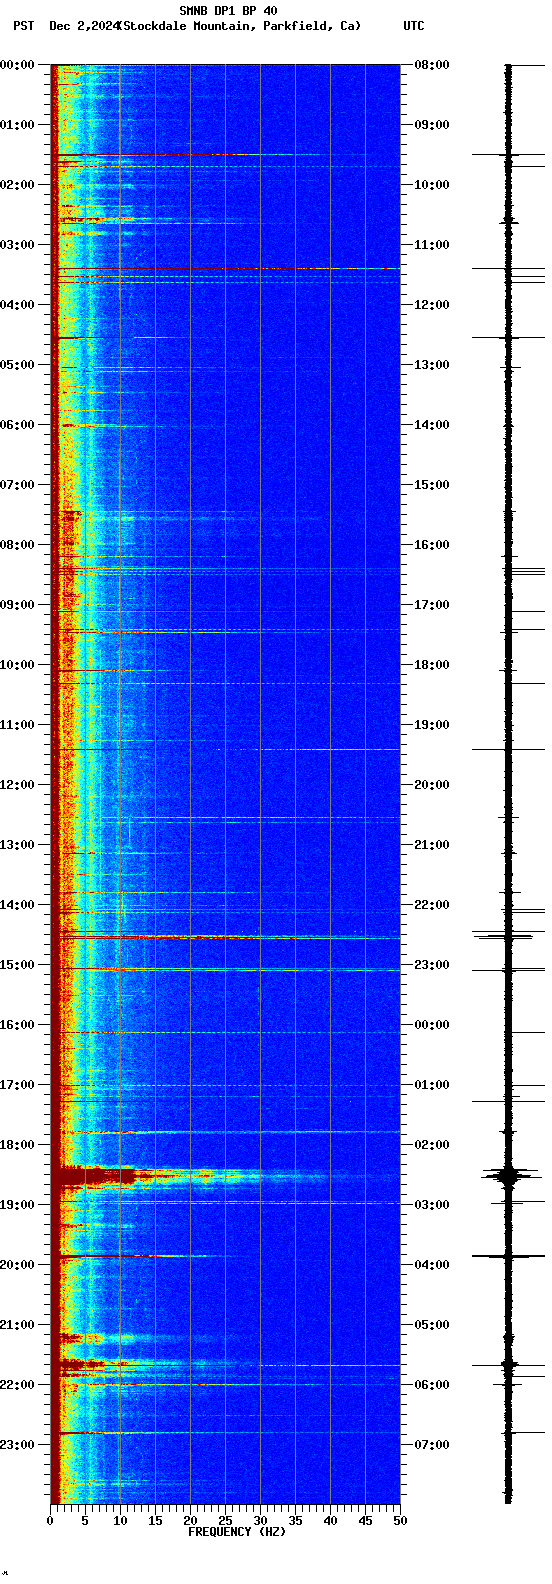Click the PST axis label "02:00"
This screenshot has width=552, height=1584.
(x=17, y=185)
